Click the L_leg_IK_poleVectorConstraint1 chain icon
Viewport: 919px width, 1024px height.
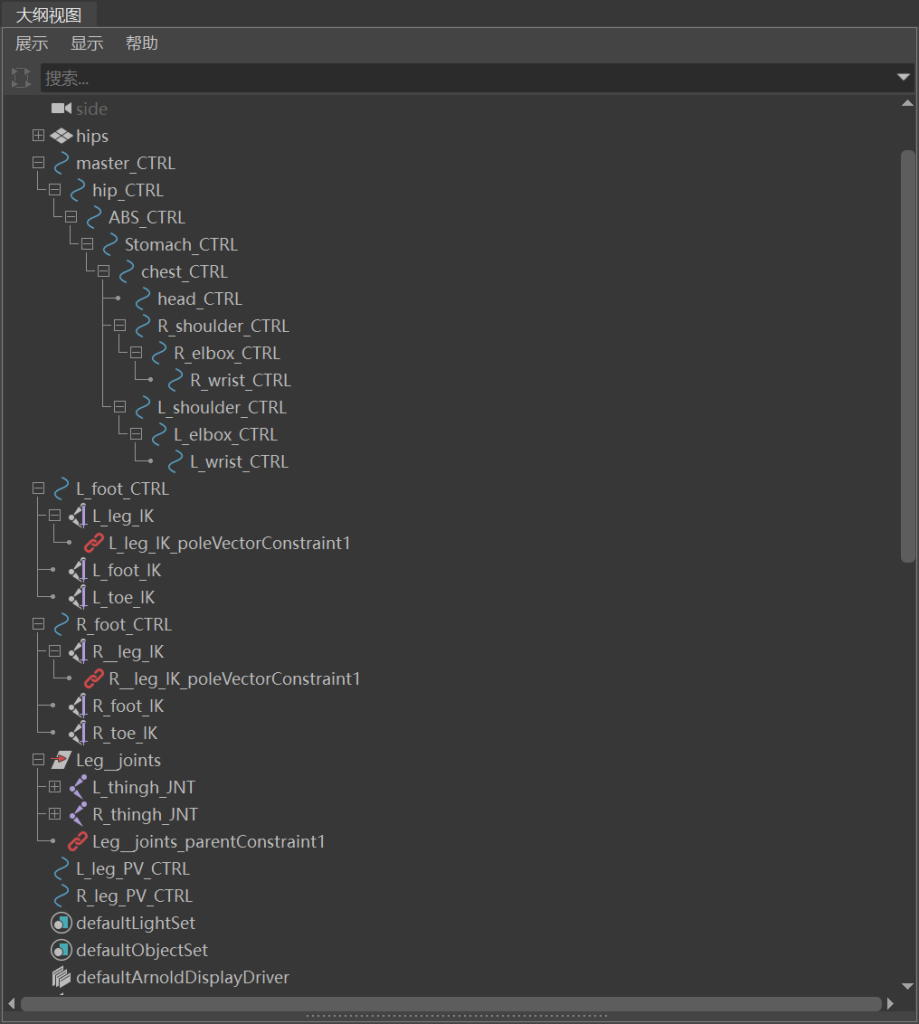[x=94, y=543]
